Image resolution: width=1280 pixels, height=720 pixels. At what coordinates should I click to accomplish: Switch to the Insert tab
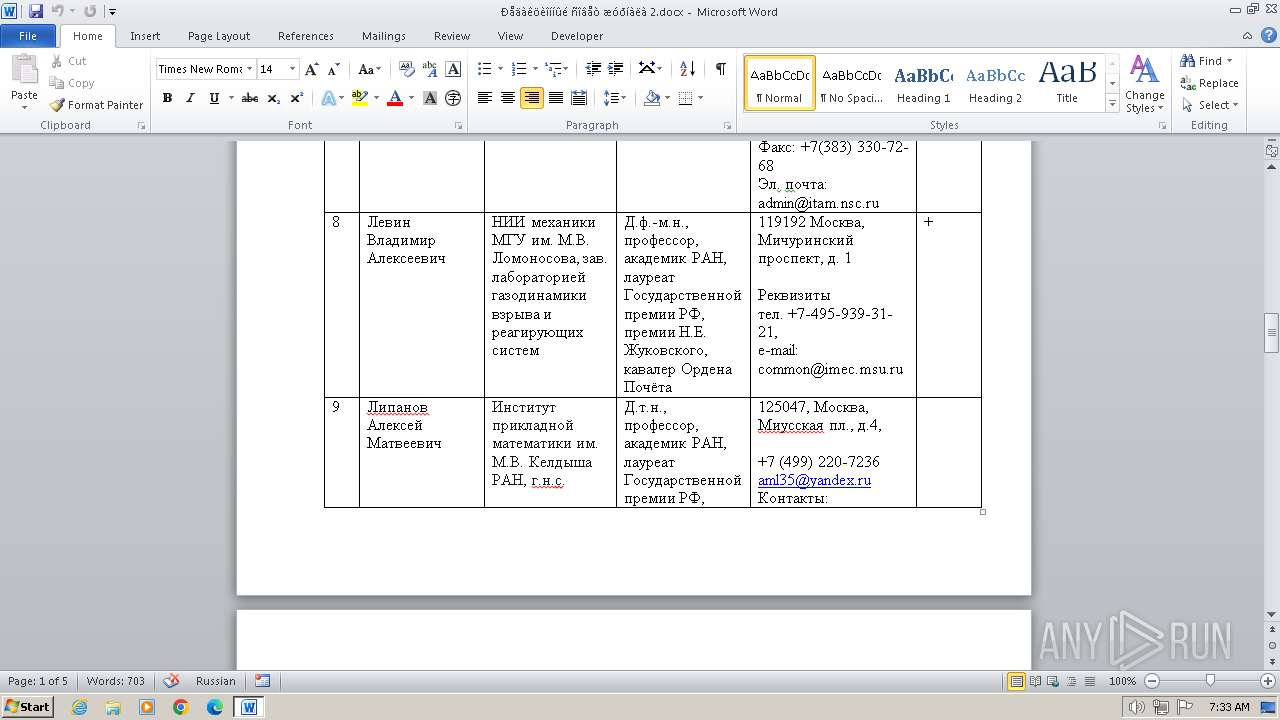(x=145, y=36)
